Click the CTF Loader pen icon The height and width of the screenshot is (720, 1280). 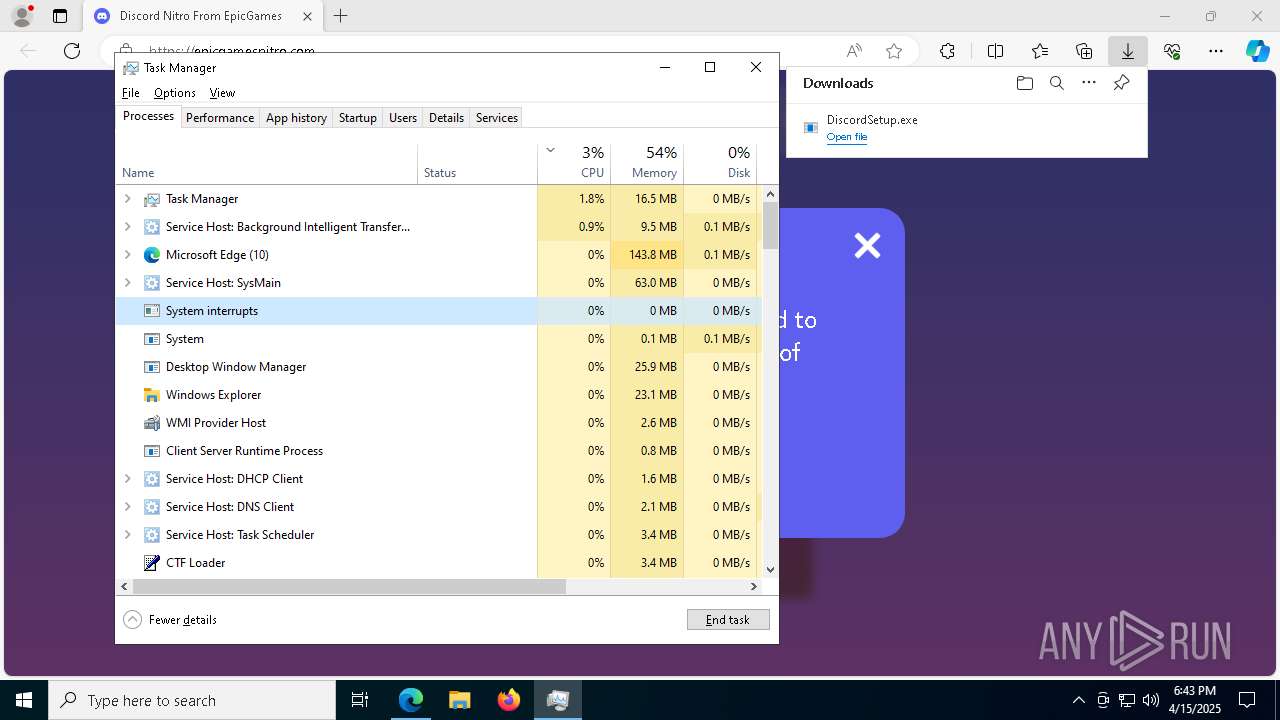pos(152,563)
